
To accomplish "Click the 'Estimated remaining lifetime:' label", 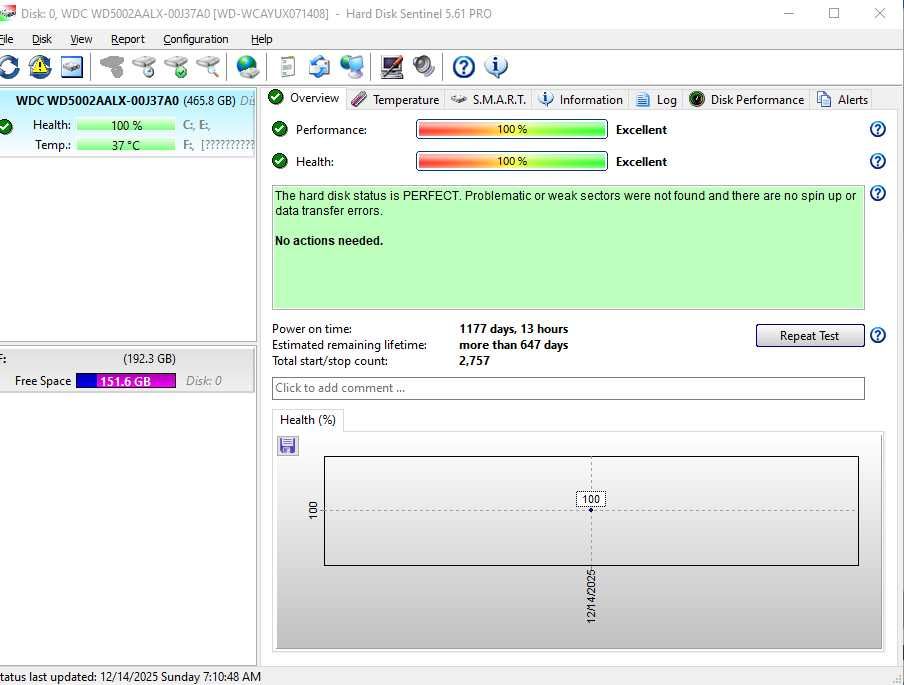I will click(349, 345).
